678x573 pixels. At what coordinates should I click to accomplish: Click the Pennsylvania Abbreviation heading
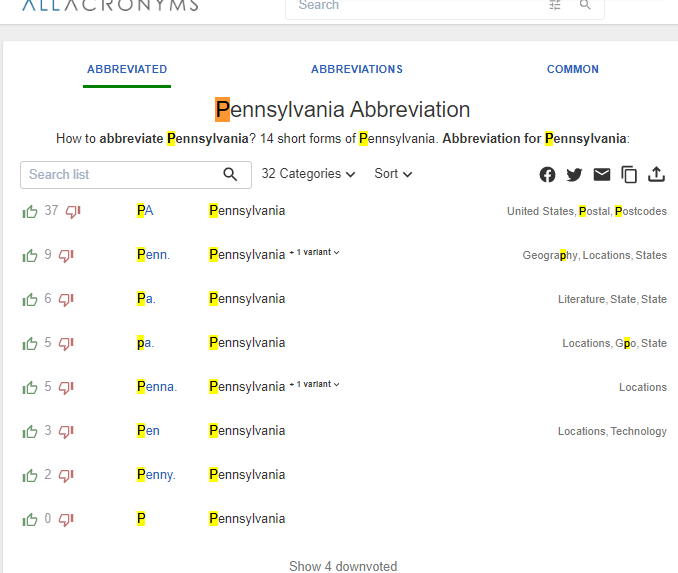click(342, 109)
